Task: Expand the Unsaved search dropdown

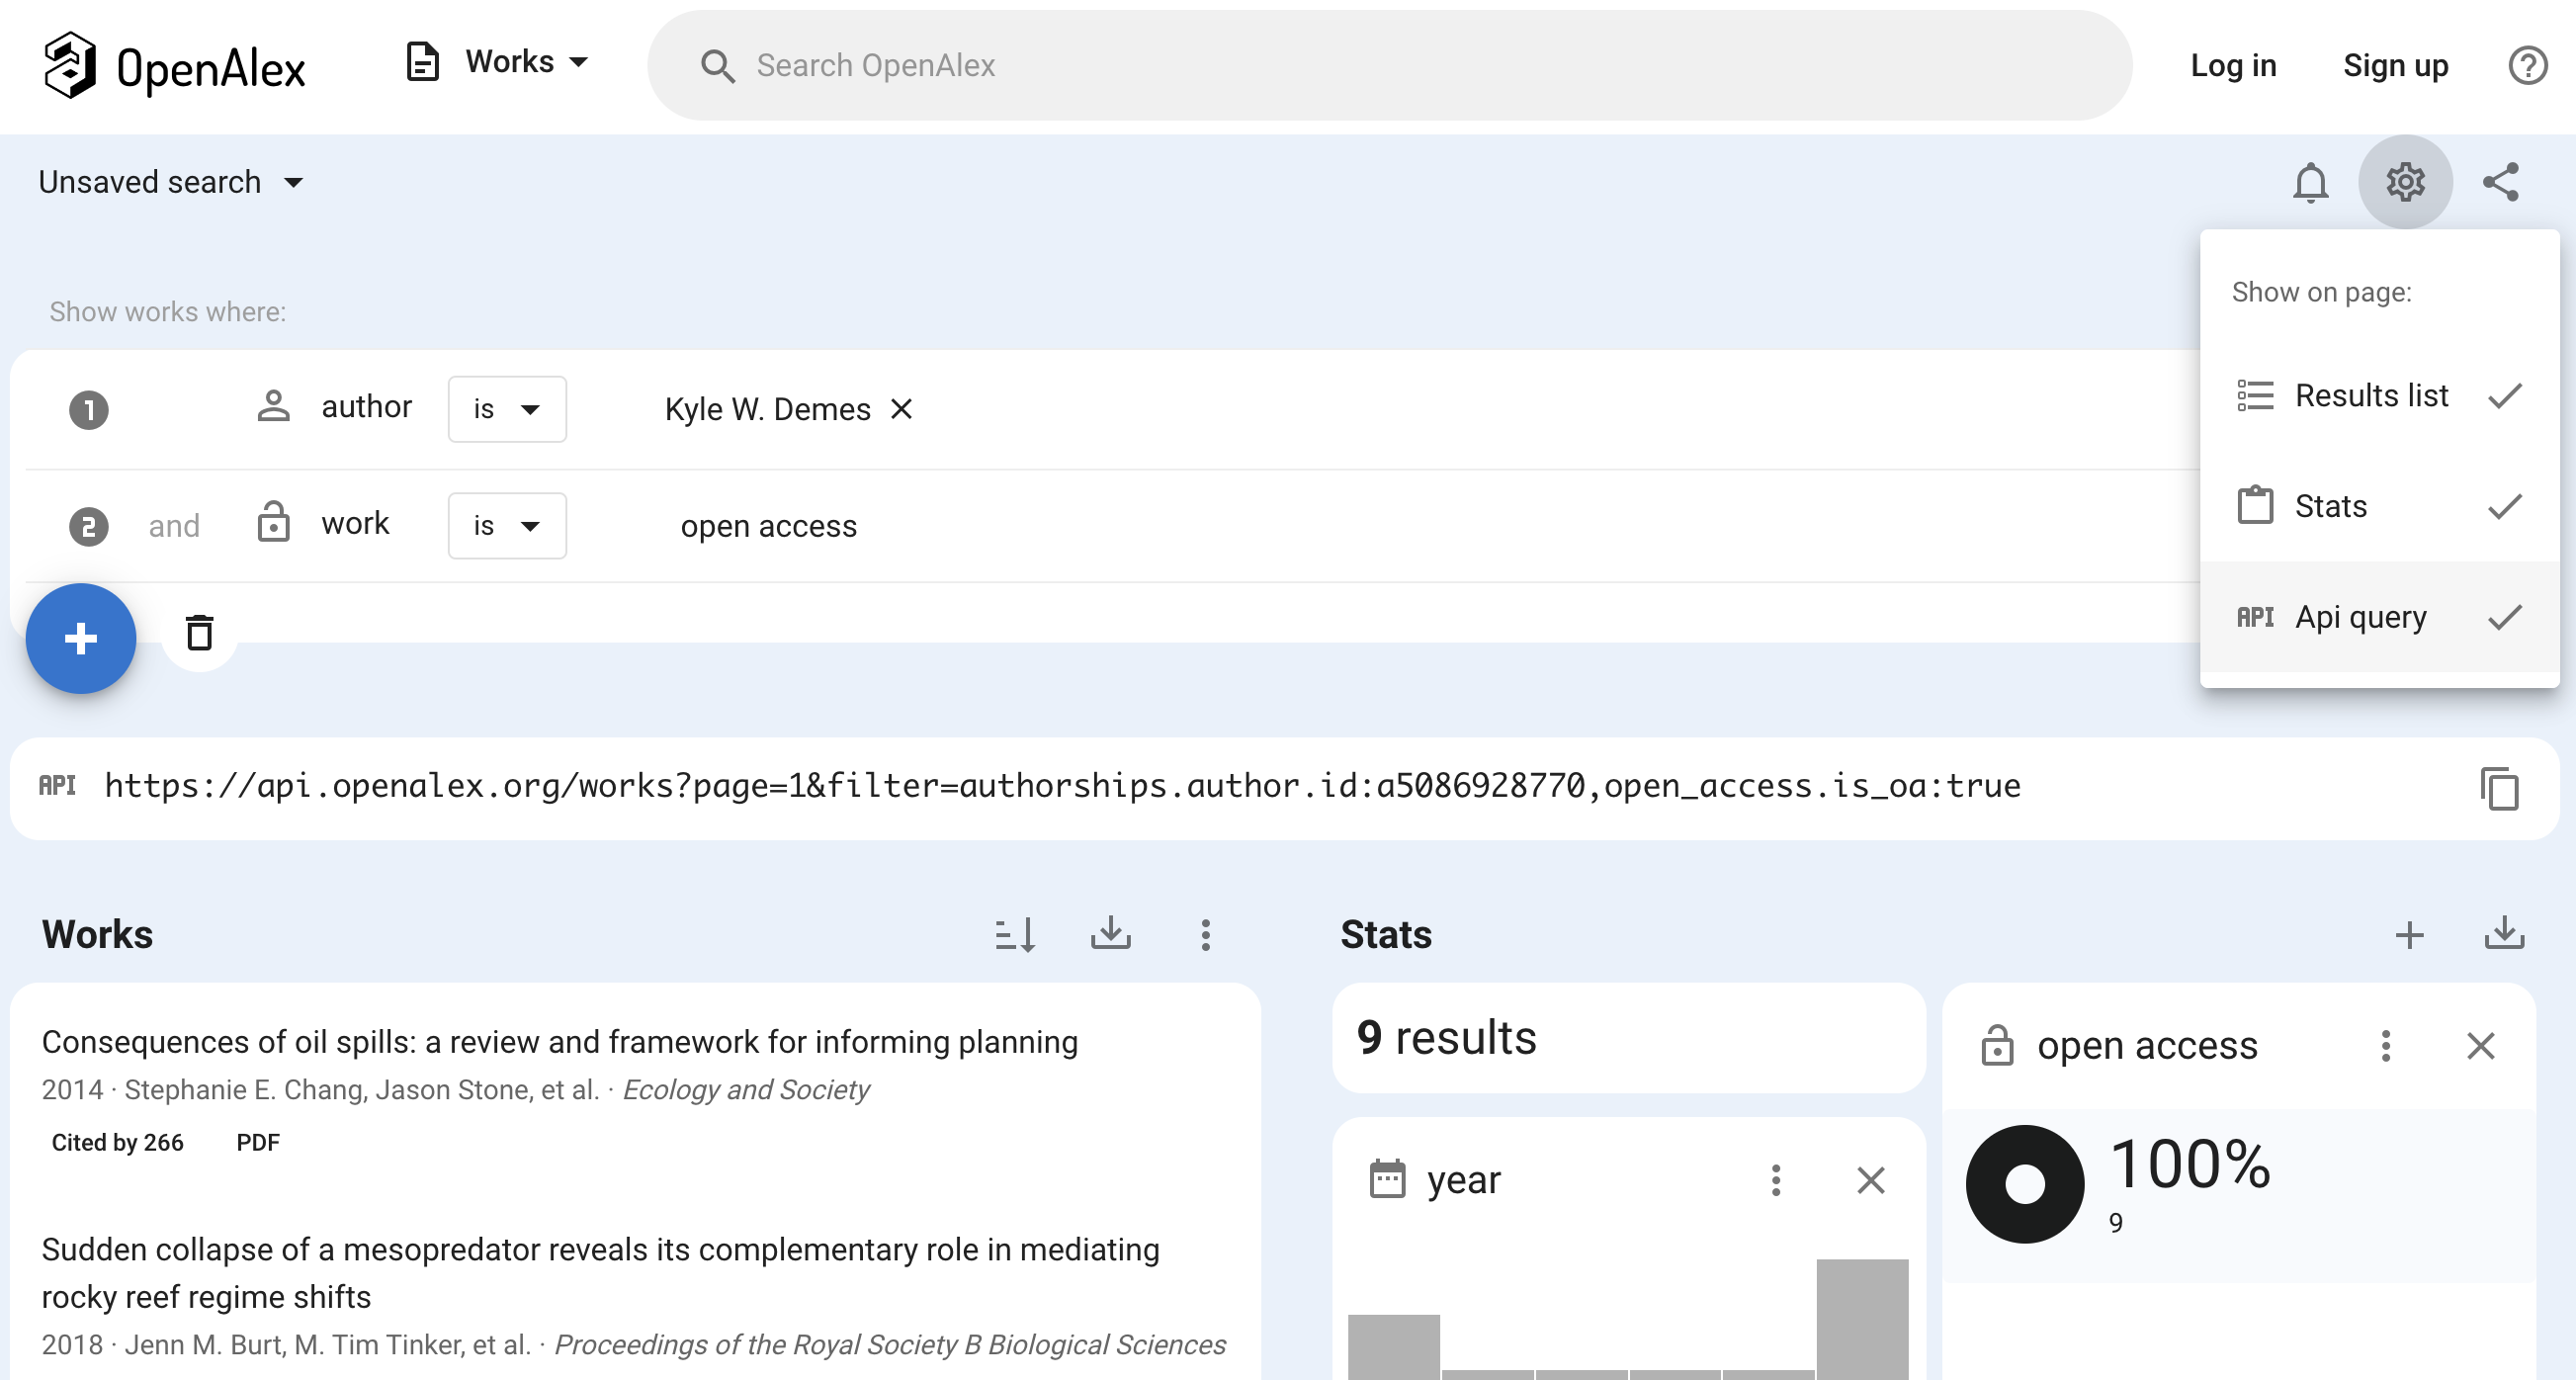Action: coord(171,182)
